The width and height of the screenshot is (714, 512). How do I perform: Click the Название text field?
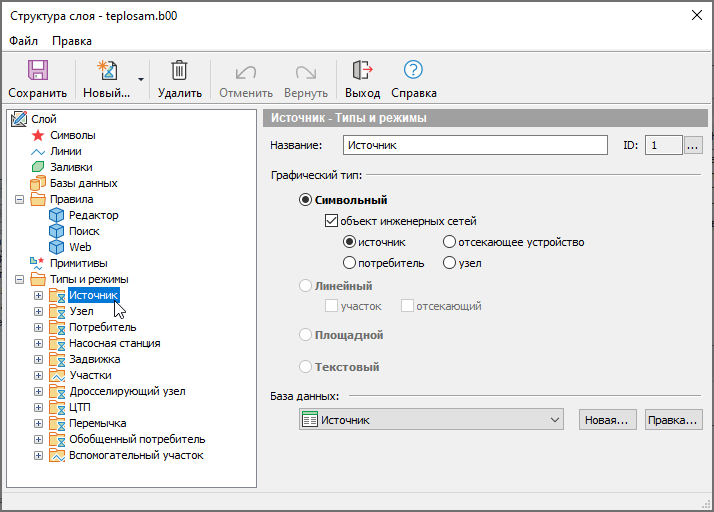tap(475, 145)
